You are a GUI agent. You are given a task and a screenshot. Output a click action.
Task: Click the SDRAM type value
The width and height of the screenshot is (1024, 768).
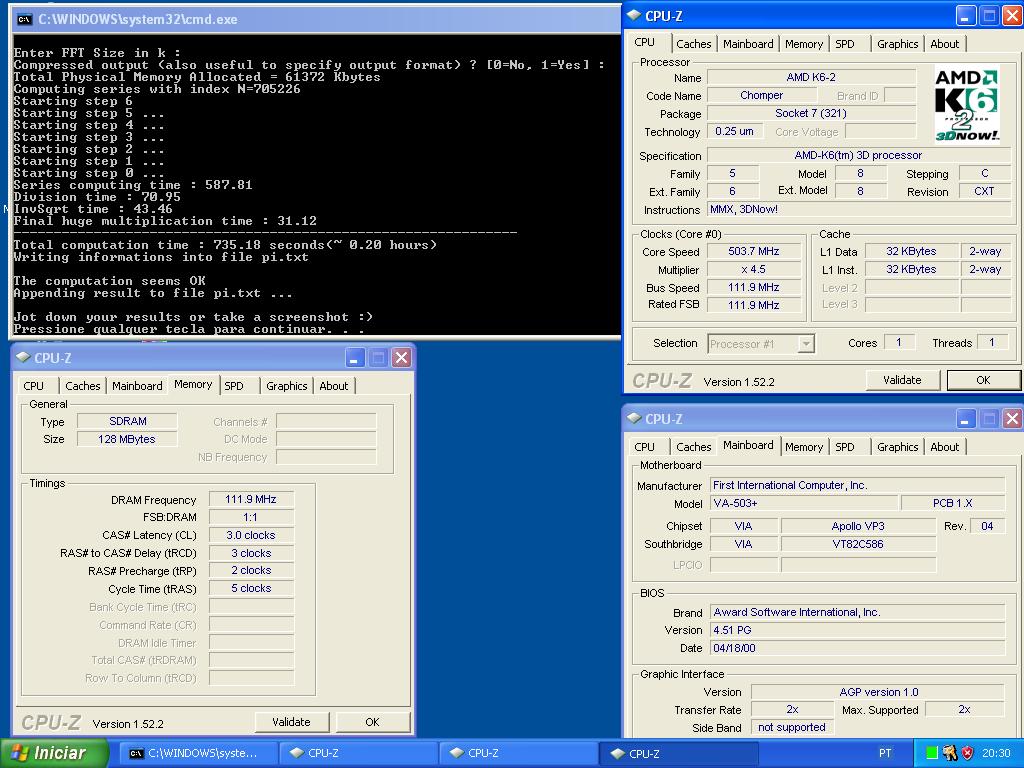pos(127,421)
